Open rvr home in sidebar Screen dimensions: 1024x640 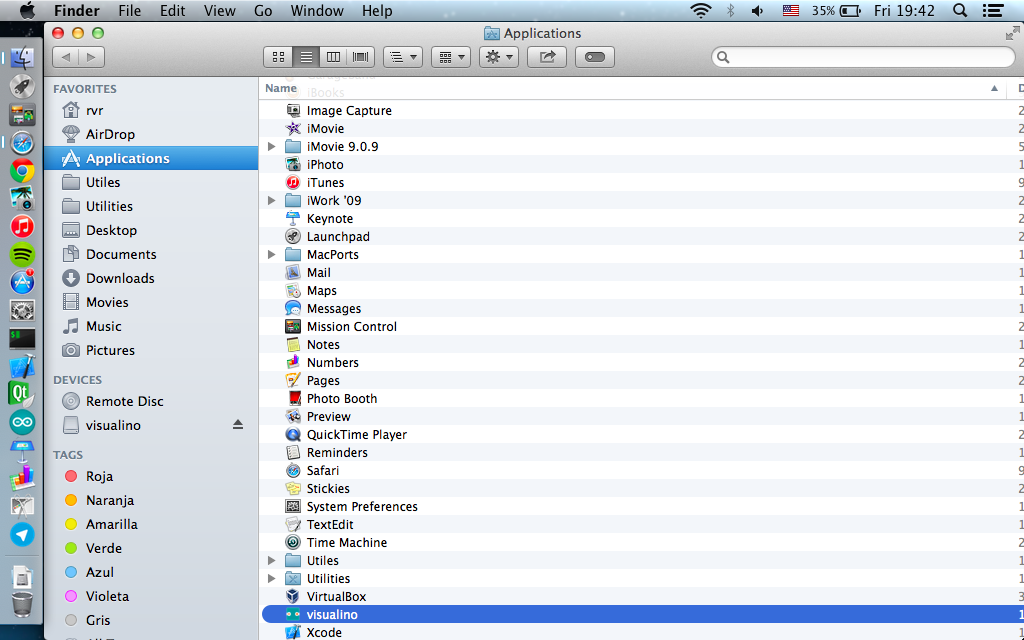point(151,110)
